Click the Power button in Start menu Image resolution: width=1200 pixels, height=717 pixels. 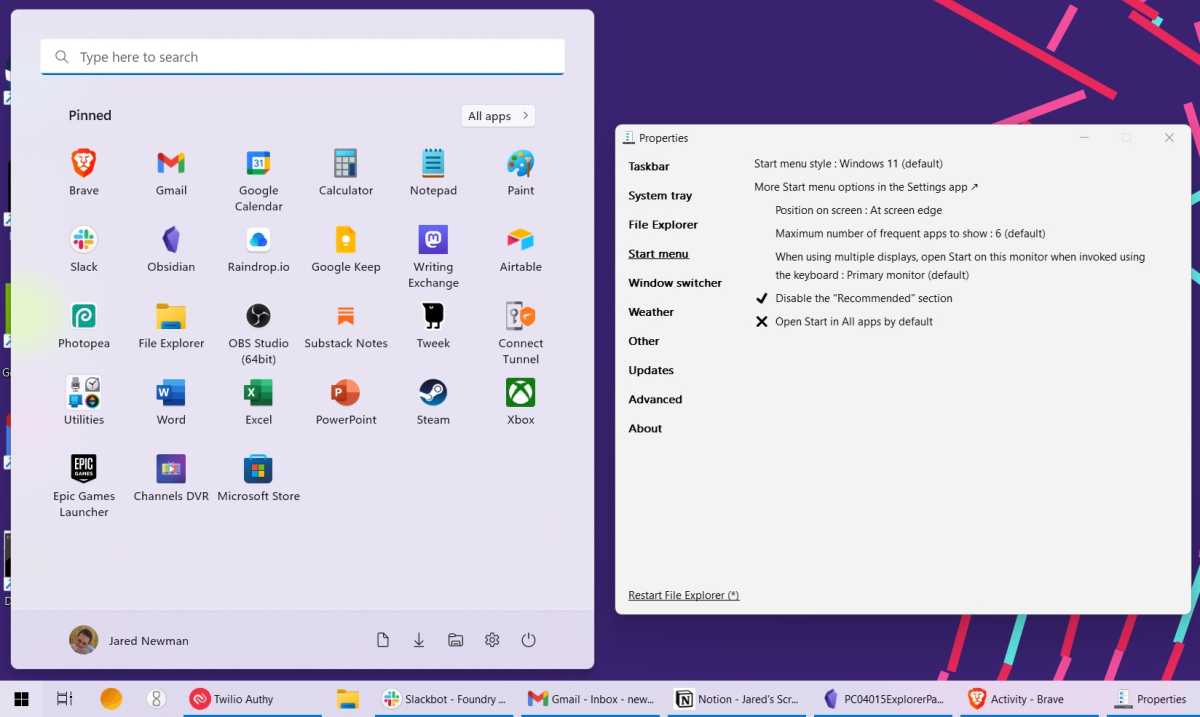[x=529, y=640]
